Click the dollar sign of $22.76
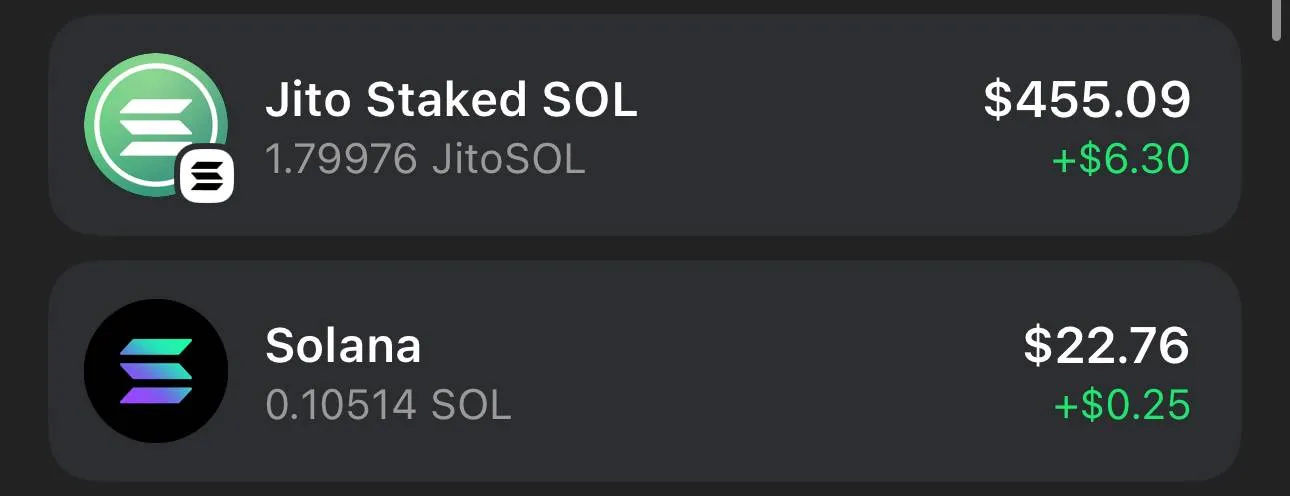The height and width of the screenshot is (496, 1290). [x=1038, y=347]
